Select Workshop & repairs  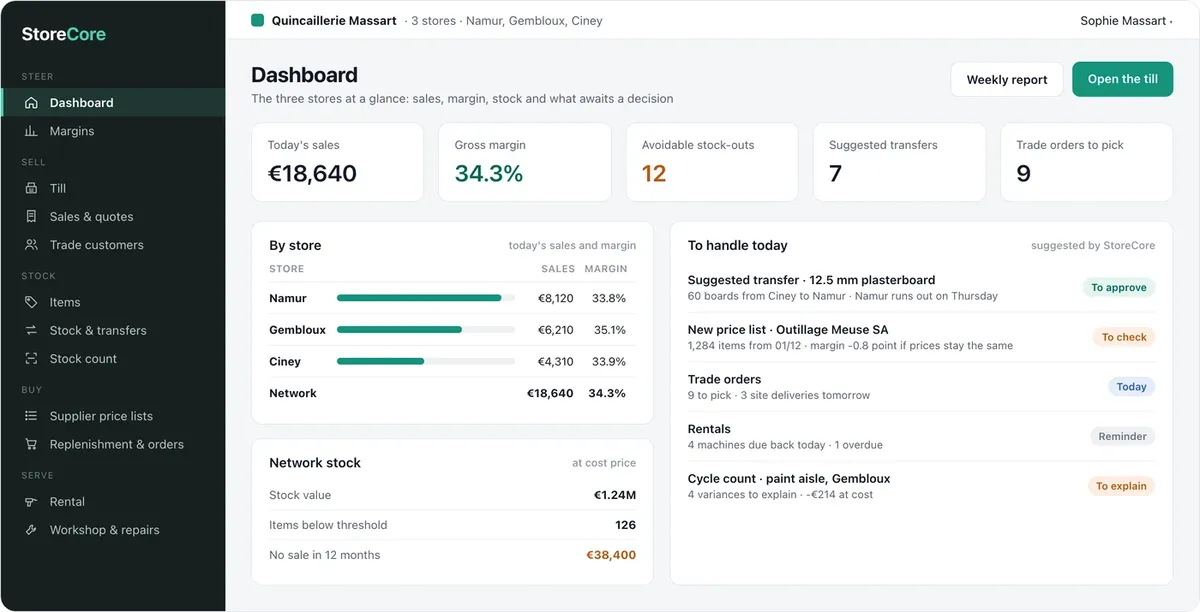click(x=112, y=530)
